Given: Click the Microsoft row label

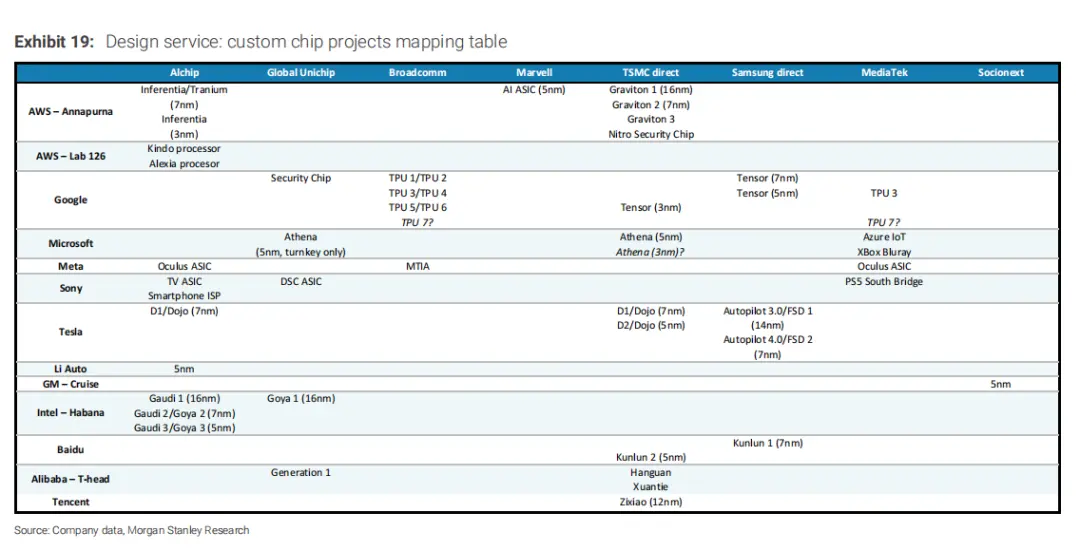Looking at the screenshot, I should (70, 244).
